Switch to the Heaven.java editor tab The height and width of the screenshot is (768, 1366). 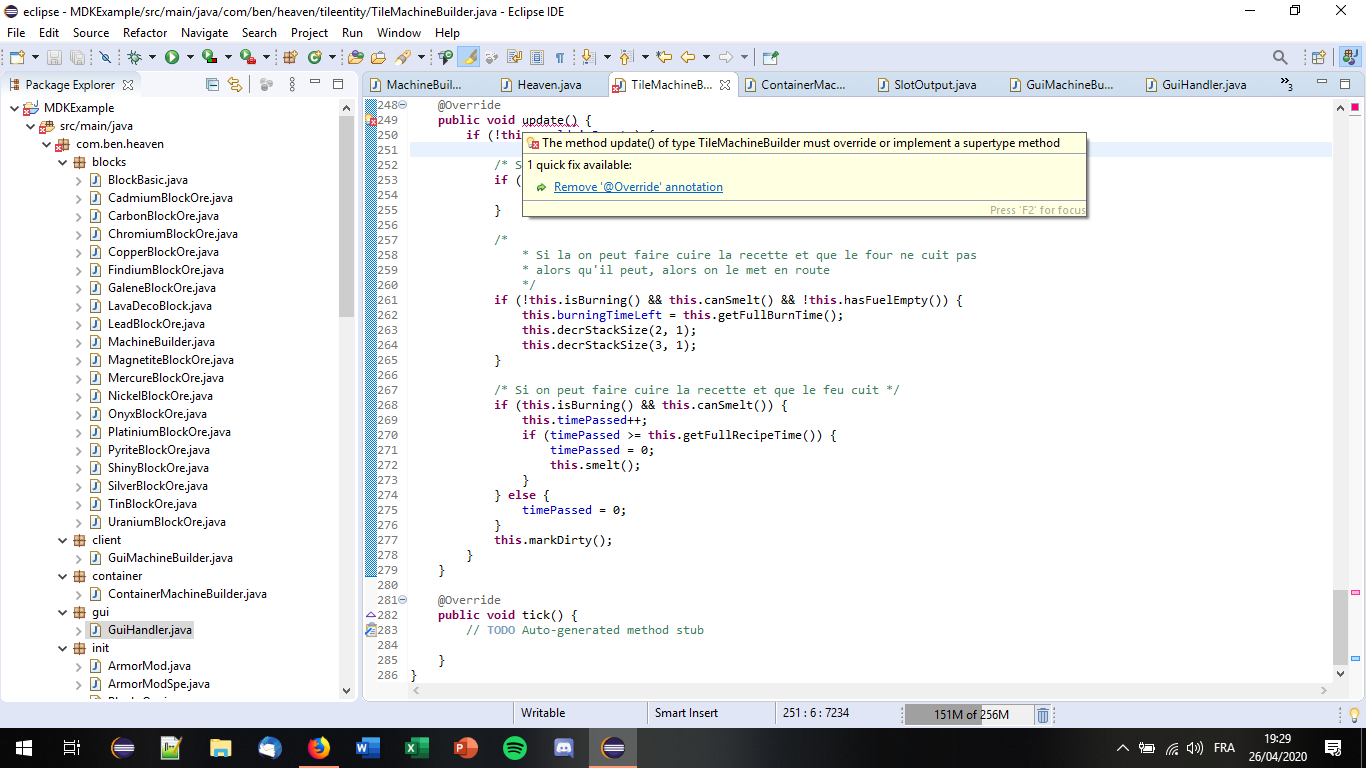click(548, 85)
